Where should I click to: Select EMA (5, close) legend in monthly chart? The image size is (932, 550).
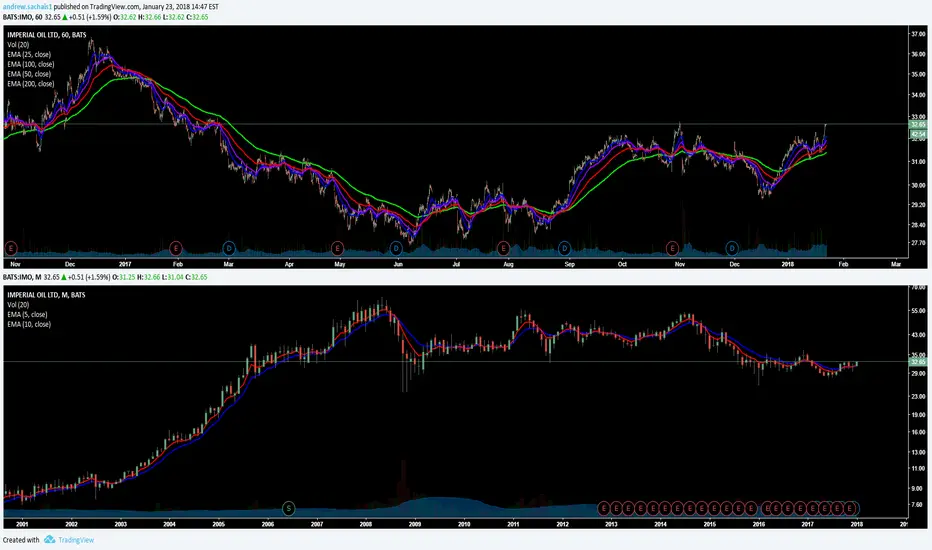coord(27,315)
